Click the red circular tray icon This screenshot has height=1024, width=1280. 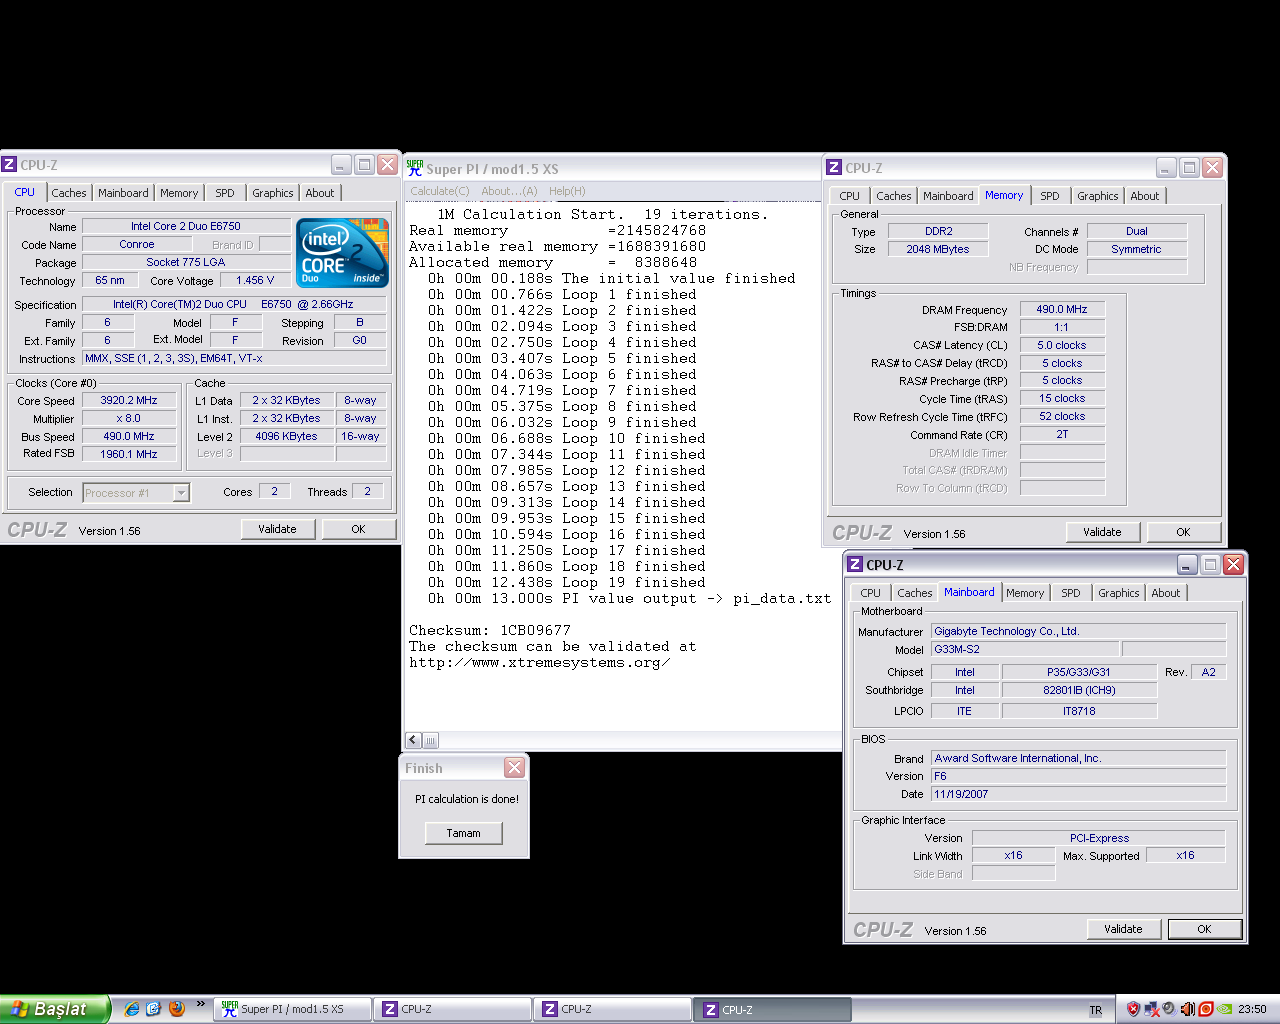[1206, 1009]
